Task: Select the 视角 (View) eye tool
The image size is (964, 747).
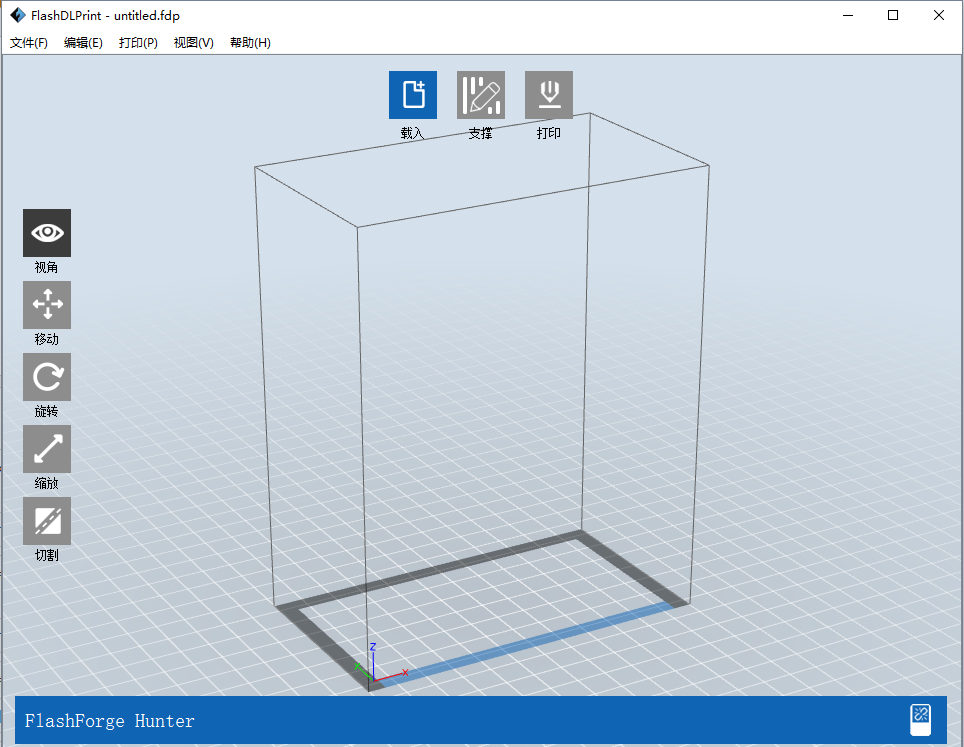Action: pos(47,233)
